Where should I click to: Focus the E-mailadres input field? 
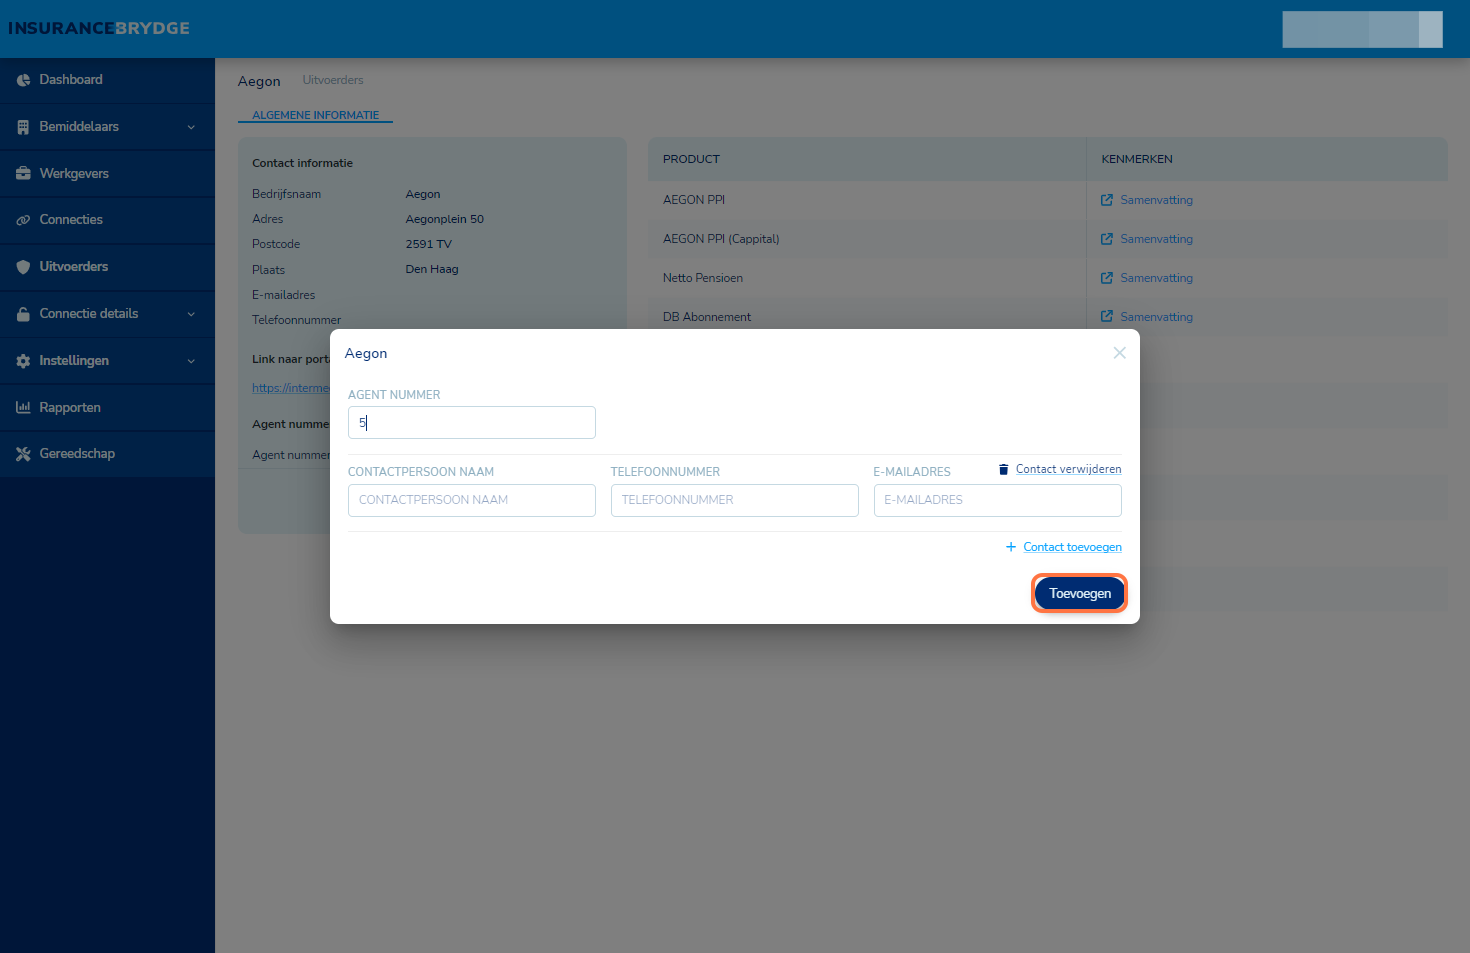pyautogui.click(x=998, y=500)
